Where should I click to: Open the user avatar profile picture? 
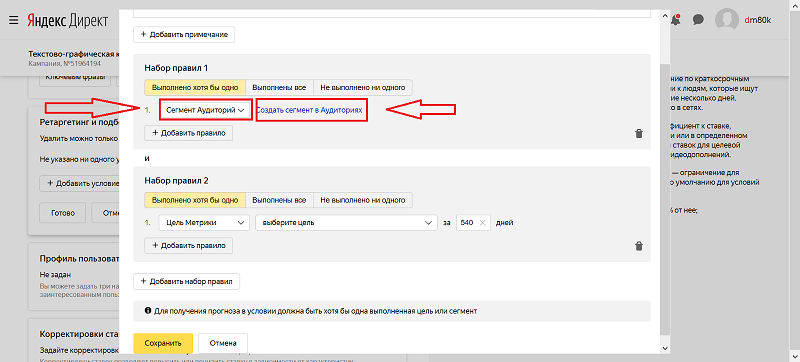coord(727,20)
